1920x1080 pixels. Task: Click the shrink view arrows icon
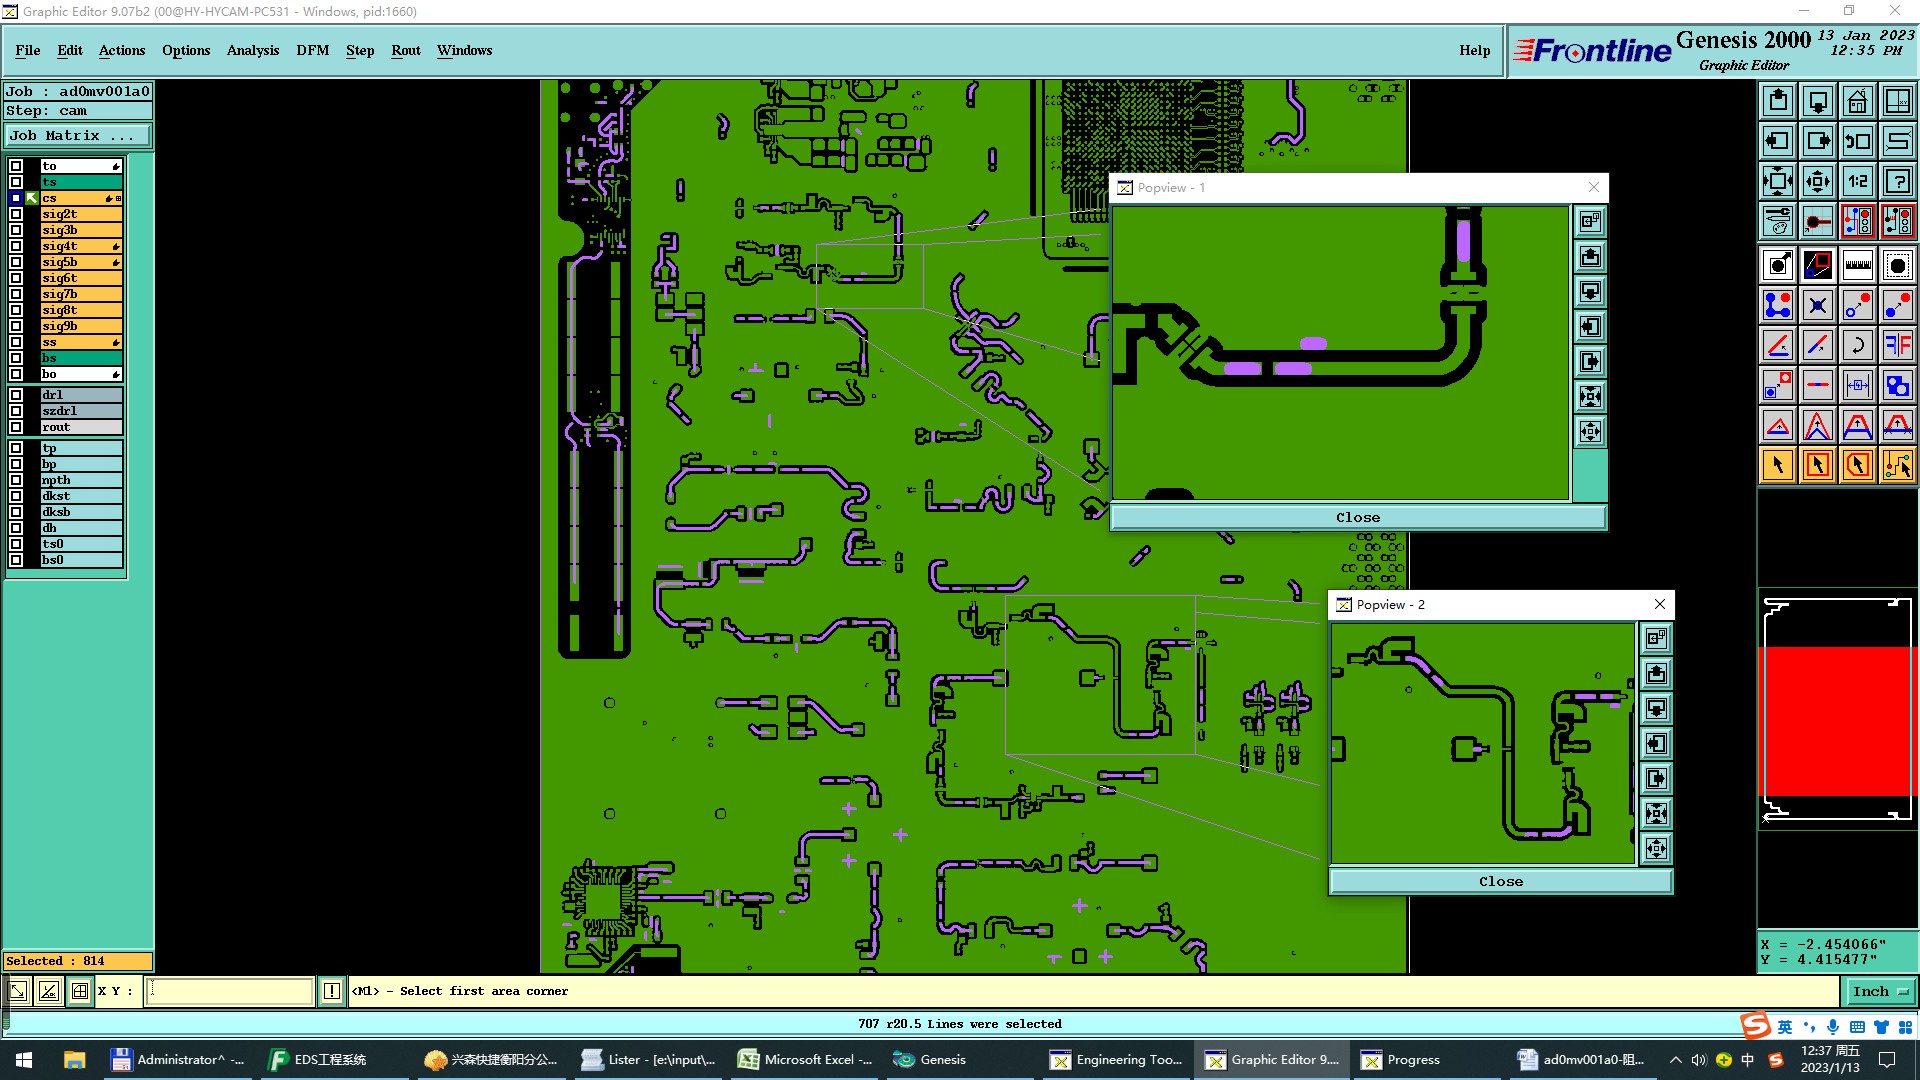[x=1818, y=181]
